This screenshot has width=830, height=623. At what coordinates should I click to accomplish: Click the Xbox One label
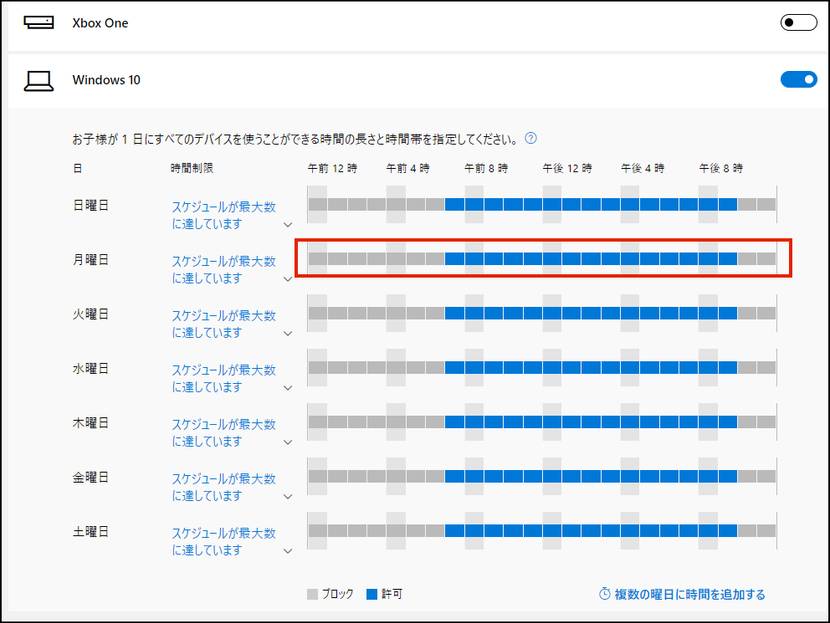tap(100, 23)
